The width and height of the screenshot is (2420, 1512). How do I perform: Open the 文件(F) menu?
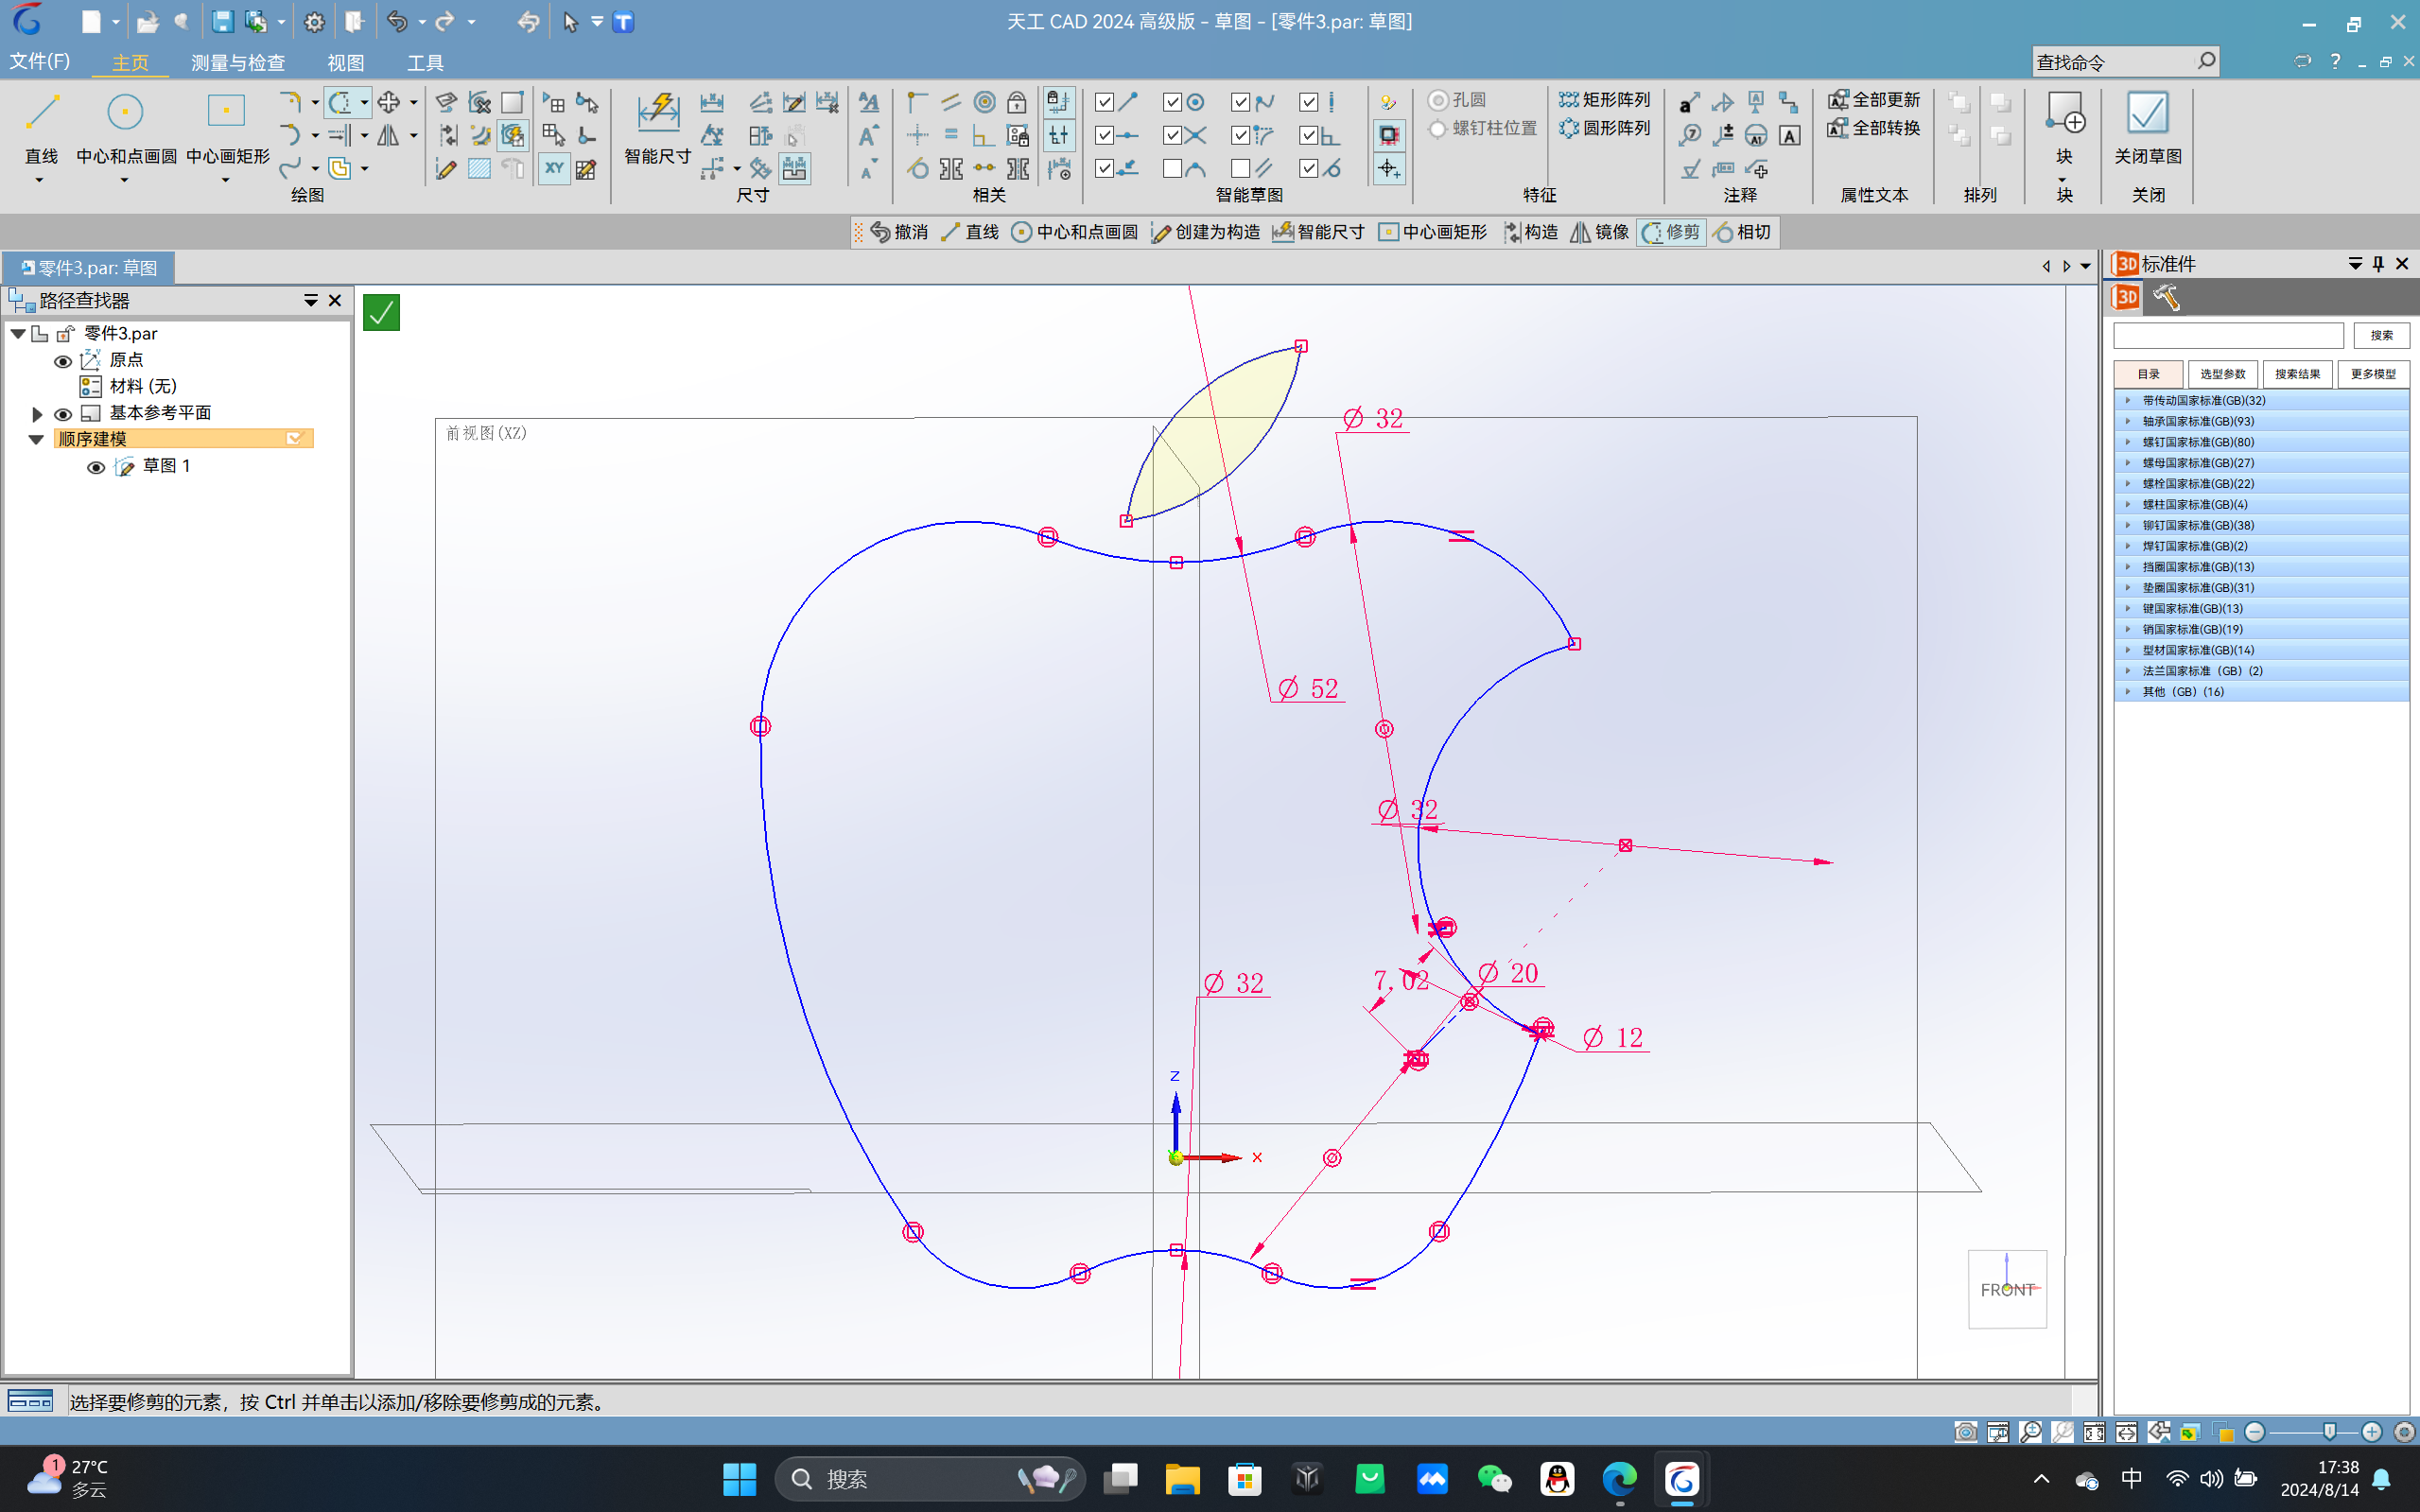[x=40, y=61]
